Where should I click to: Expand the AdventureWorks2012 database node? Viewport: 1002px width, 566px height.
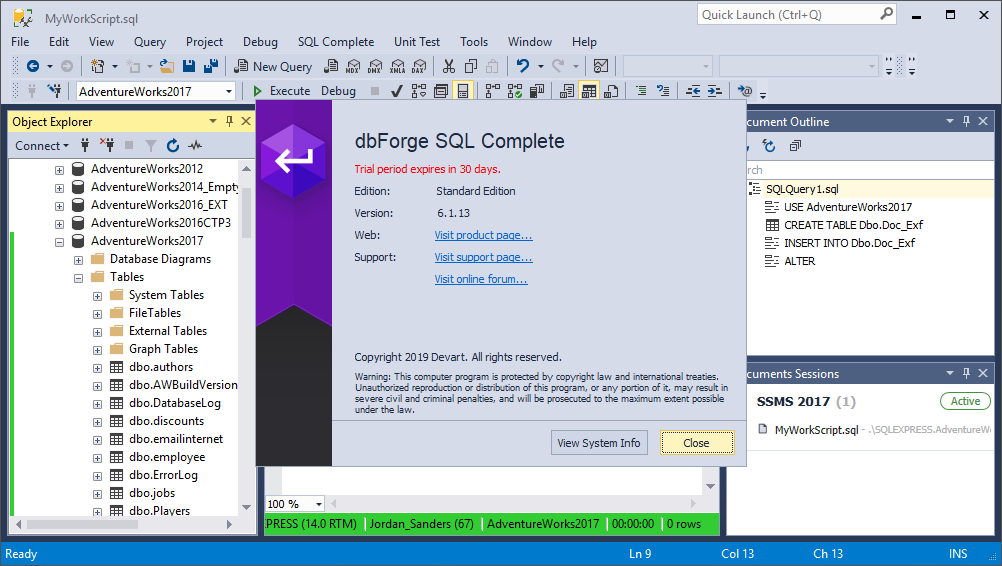point(59,170)
